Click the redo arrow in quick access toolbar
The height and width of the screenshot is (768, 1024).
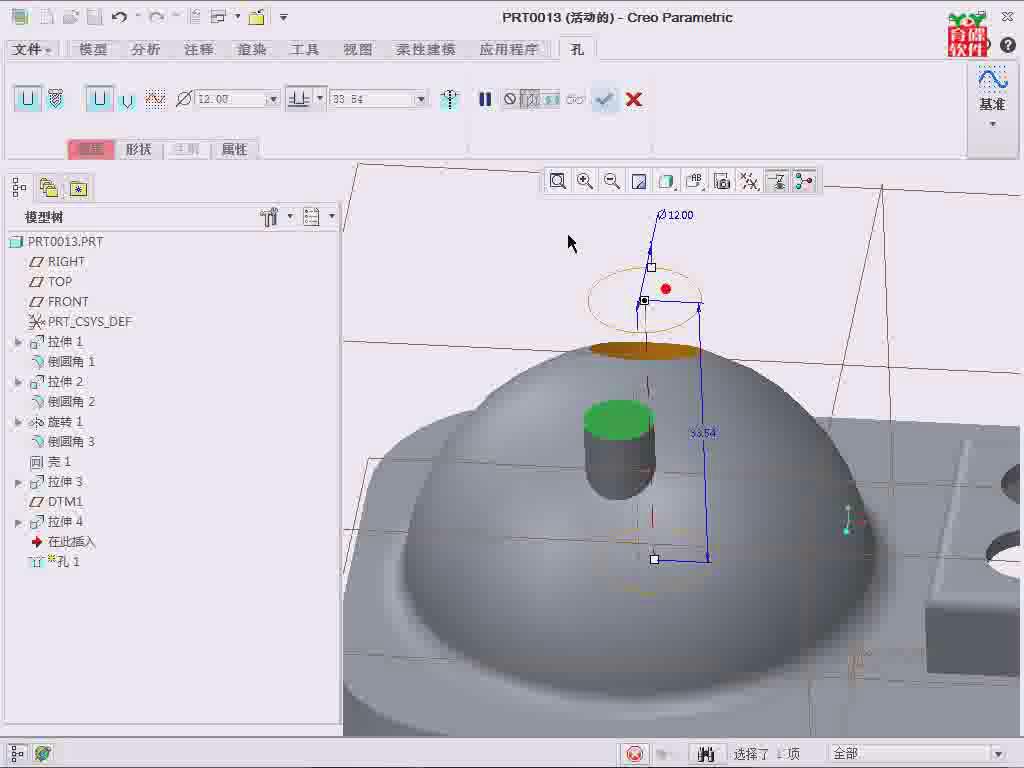(156, 17)
